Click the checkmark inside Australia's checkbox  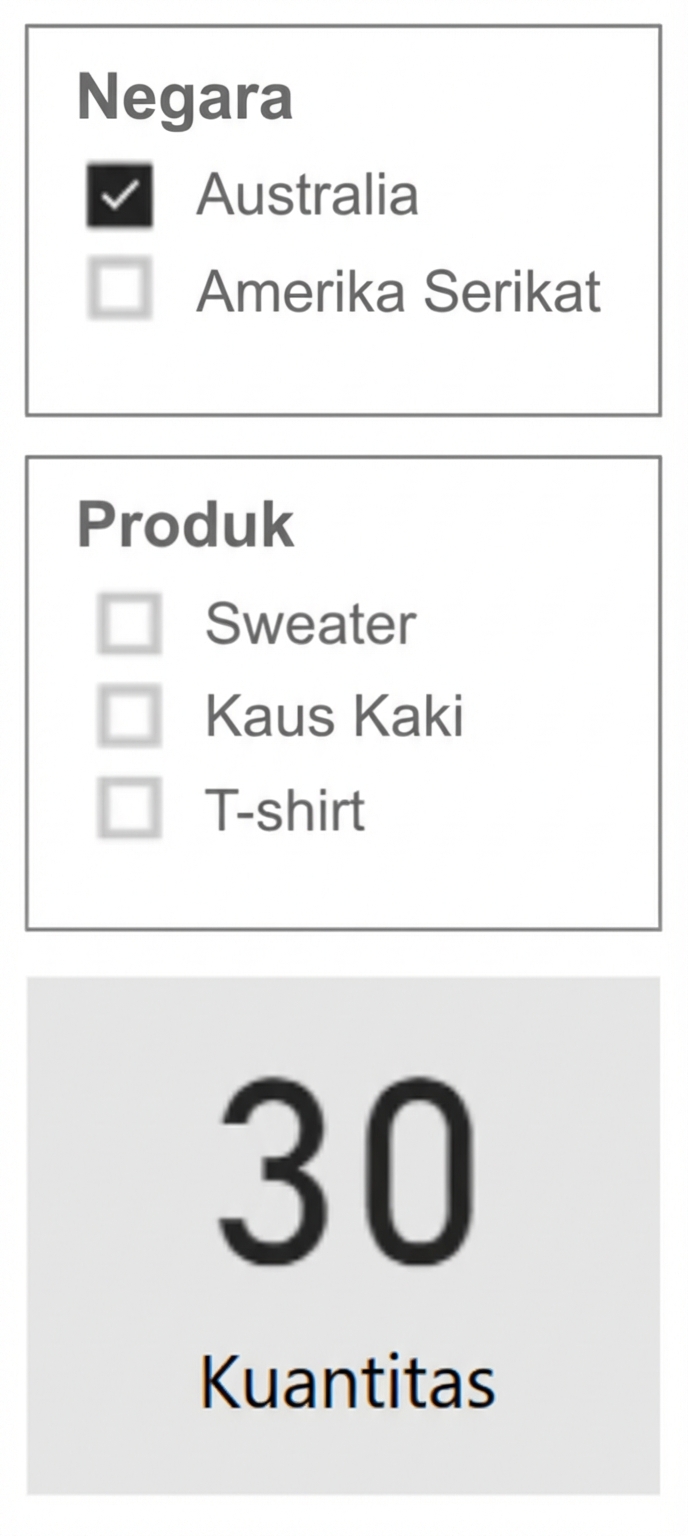coord(119,195)
